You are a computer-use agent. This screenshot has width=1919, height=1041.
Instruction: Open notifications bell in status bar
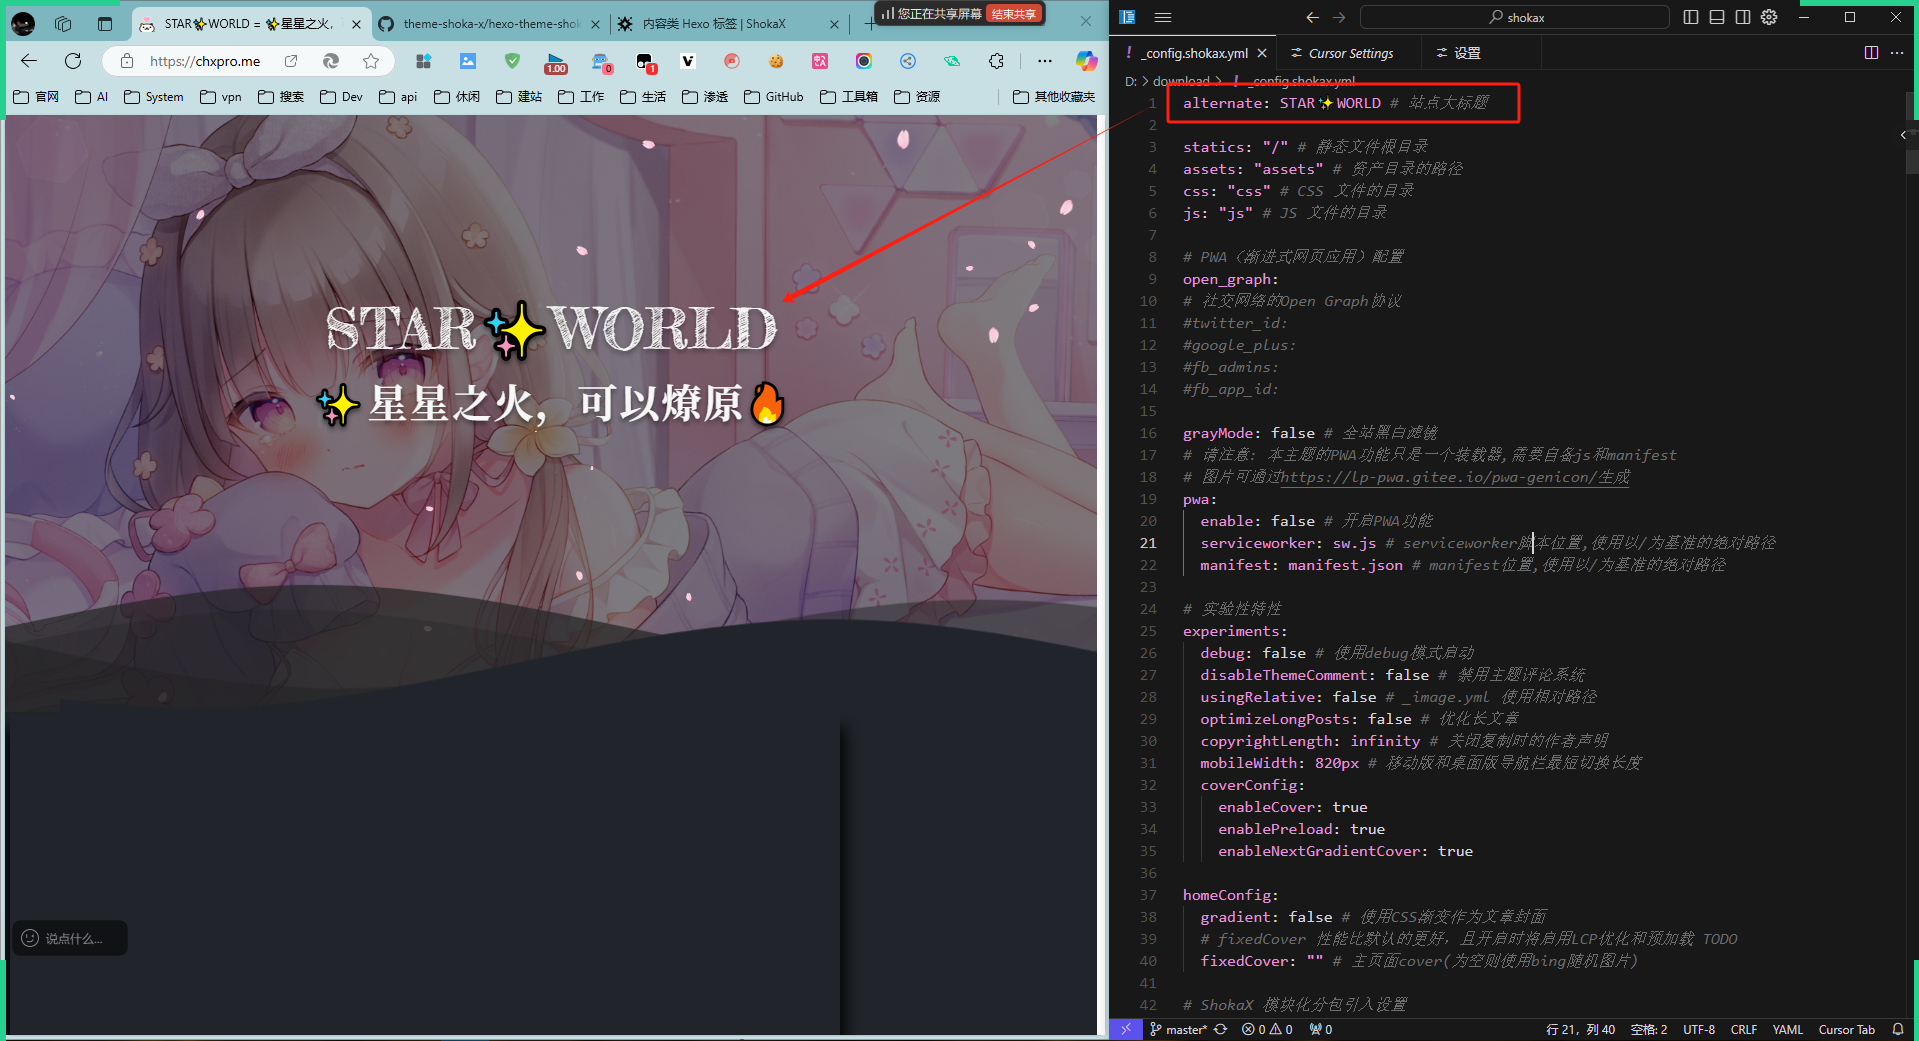(x=1897, y=1029)
